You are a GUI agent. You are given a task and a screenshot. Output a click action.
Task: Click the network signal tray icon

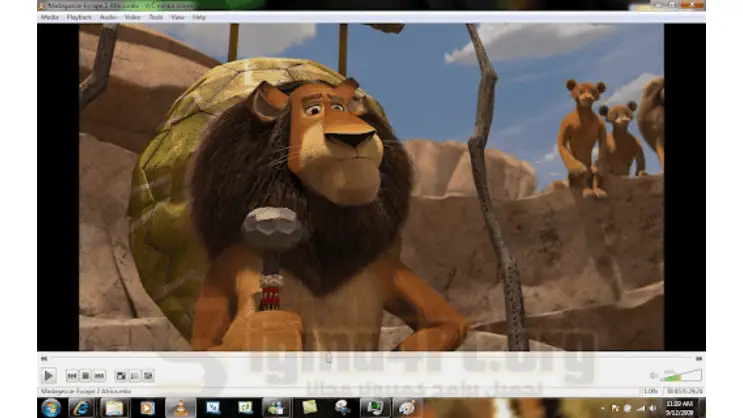click(641, 408)
